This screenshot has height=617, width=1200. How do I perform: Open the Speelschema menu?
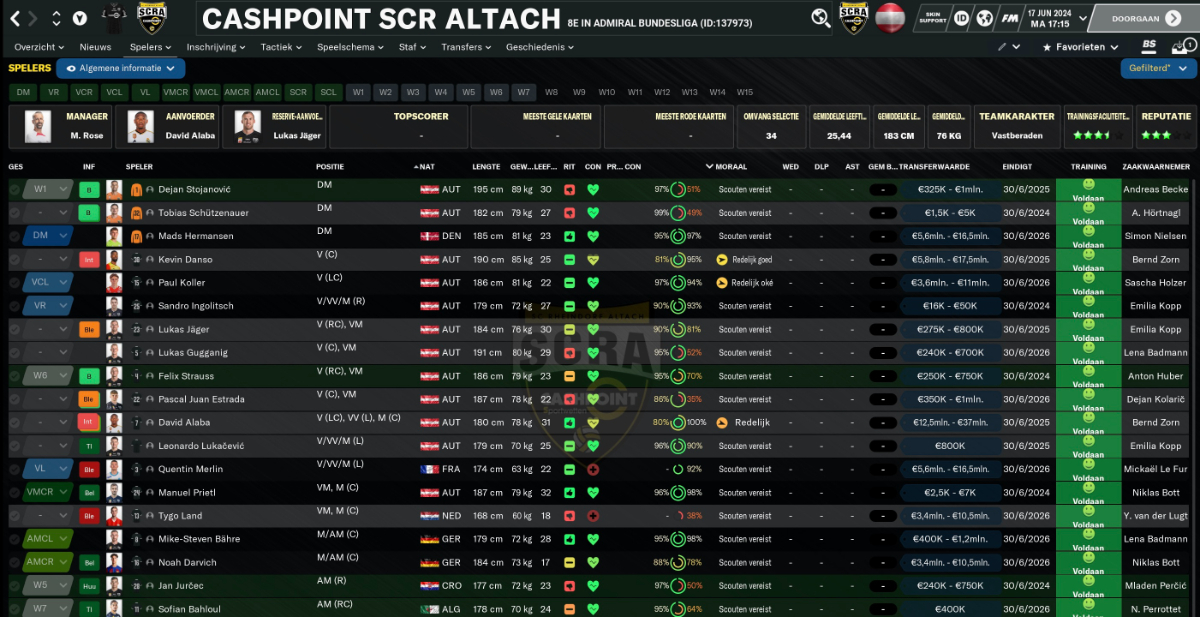352,47
